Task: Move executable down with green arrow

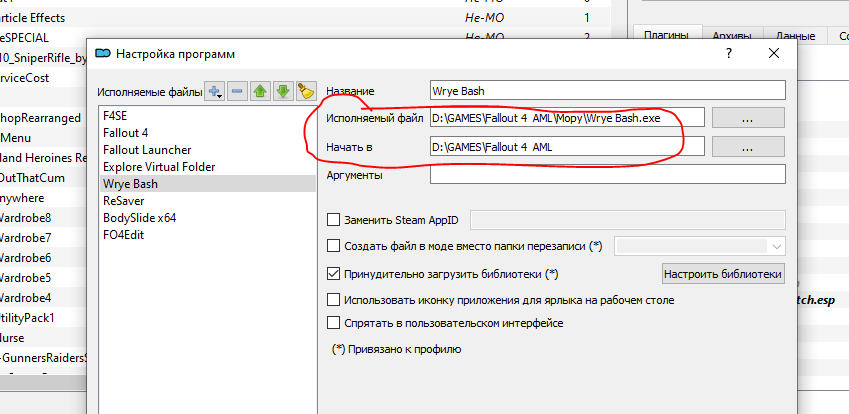Action: click(283, 92)
